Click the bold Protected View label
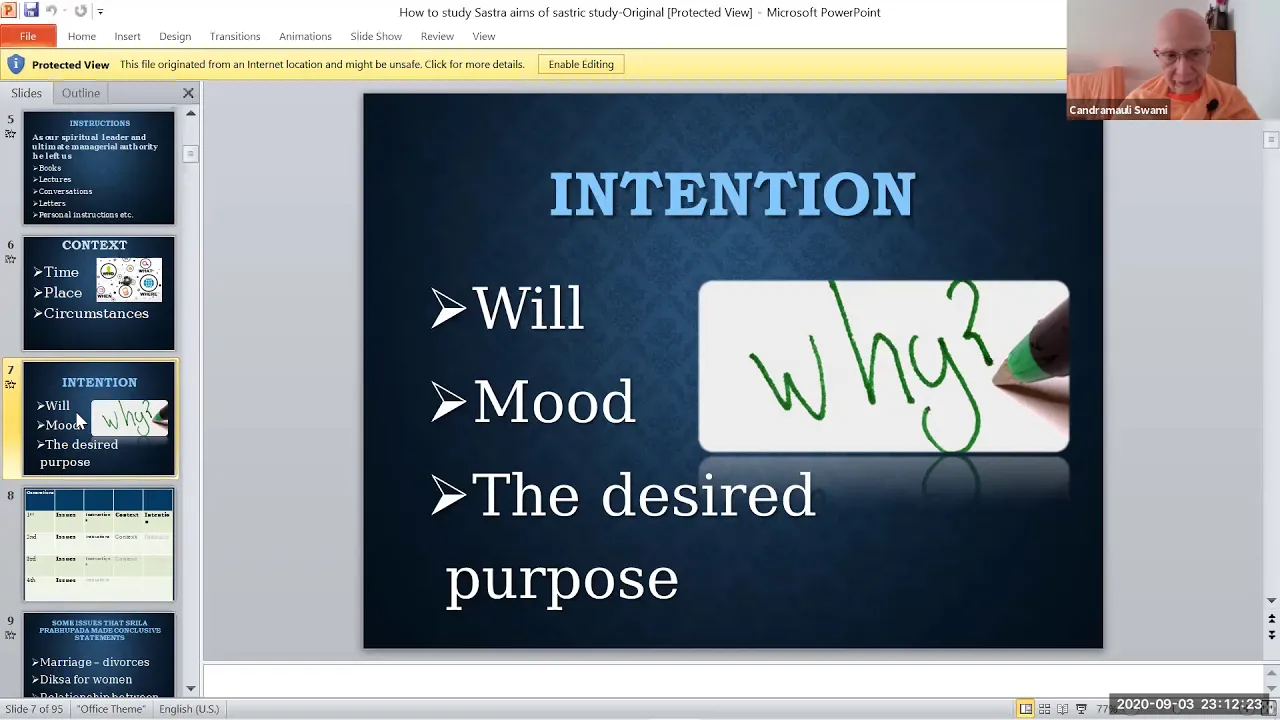Screen dimensions: 1280x720 [x=70, y=64]
